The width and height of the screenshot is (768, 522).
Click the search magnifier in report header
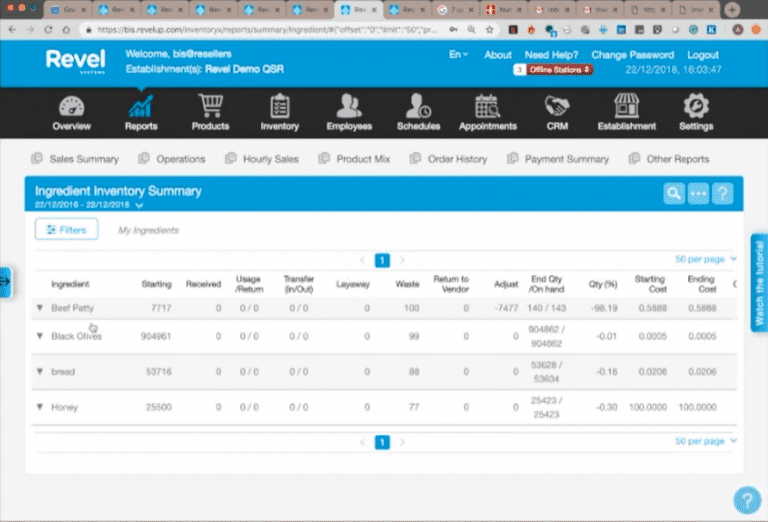(674, 193)
